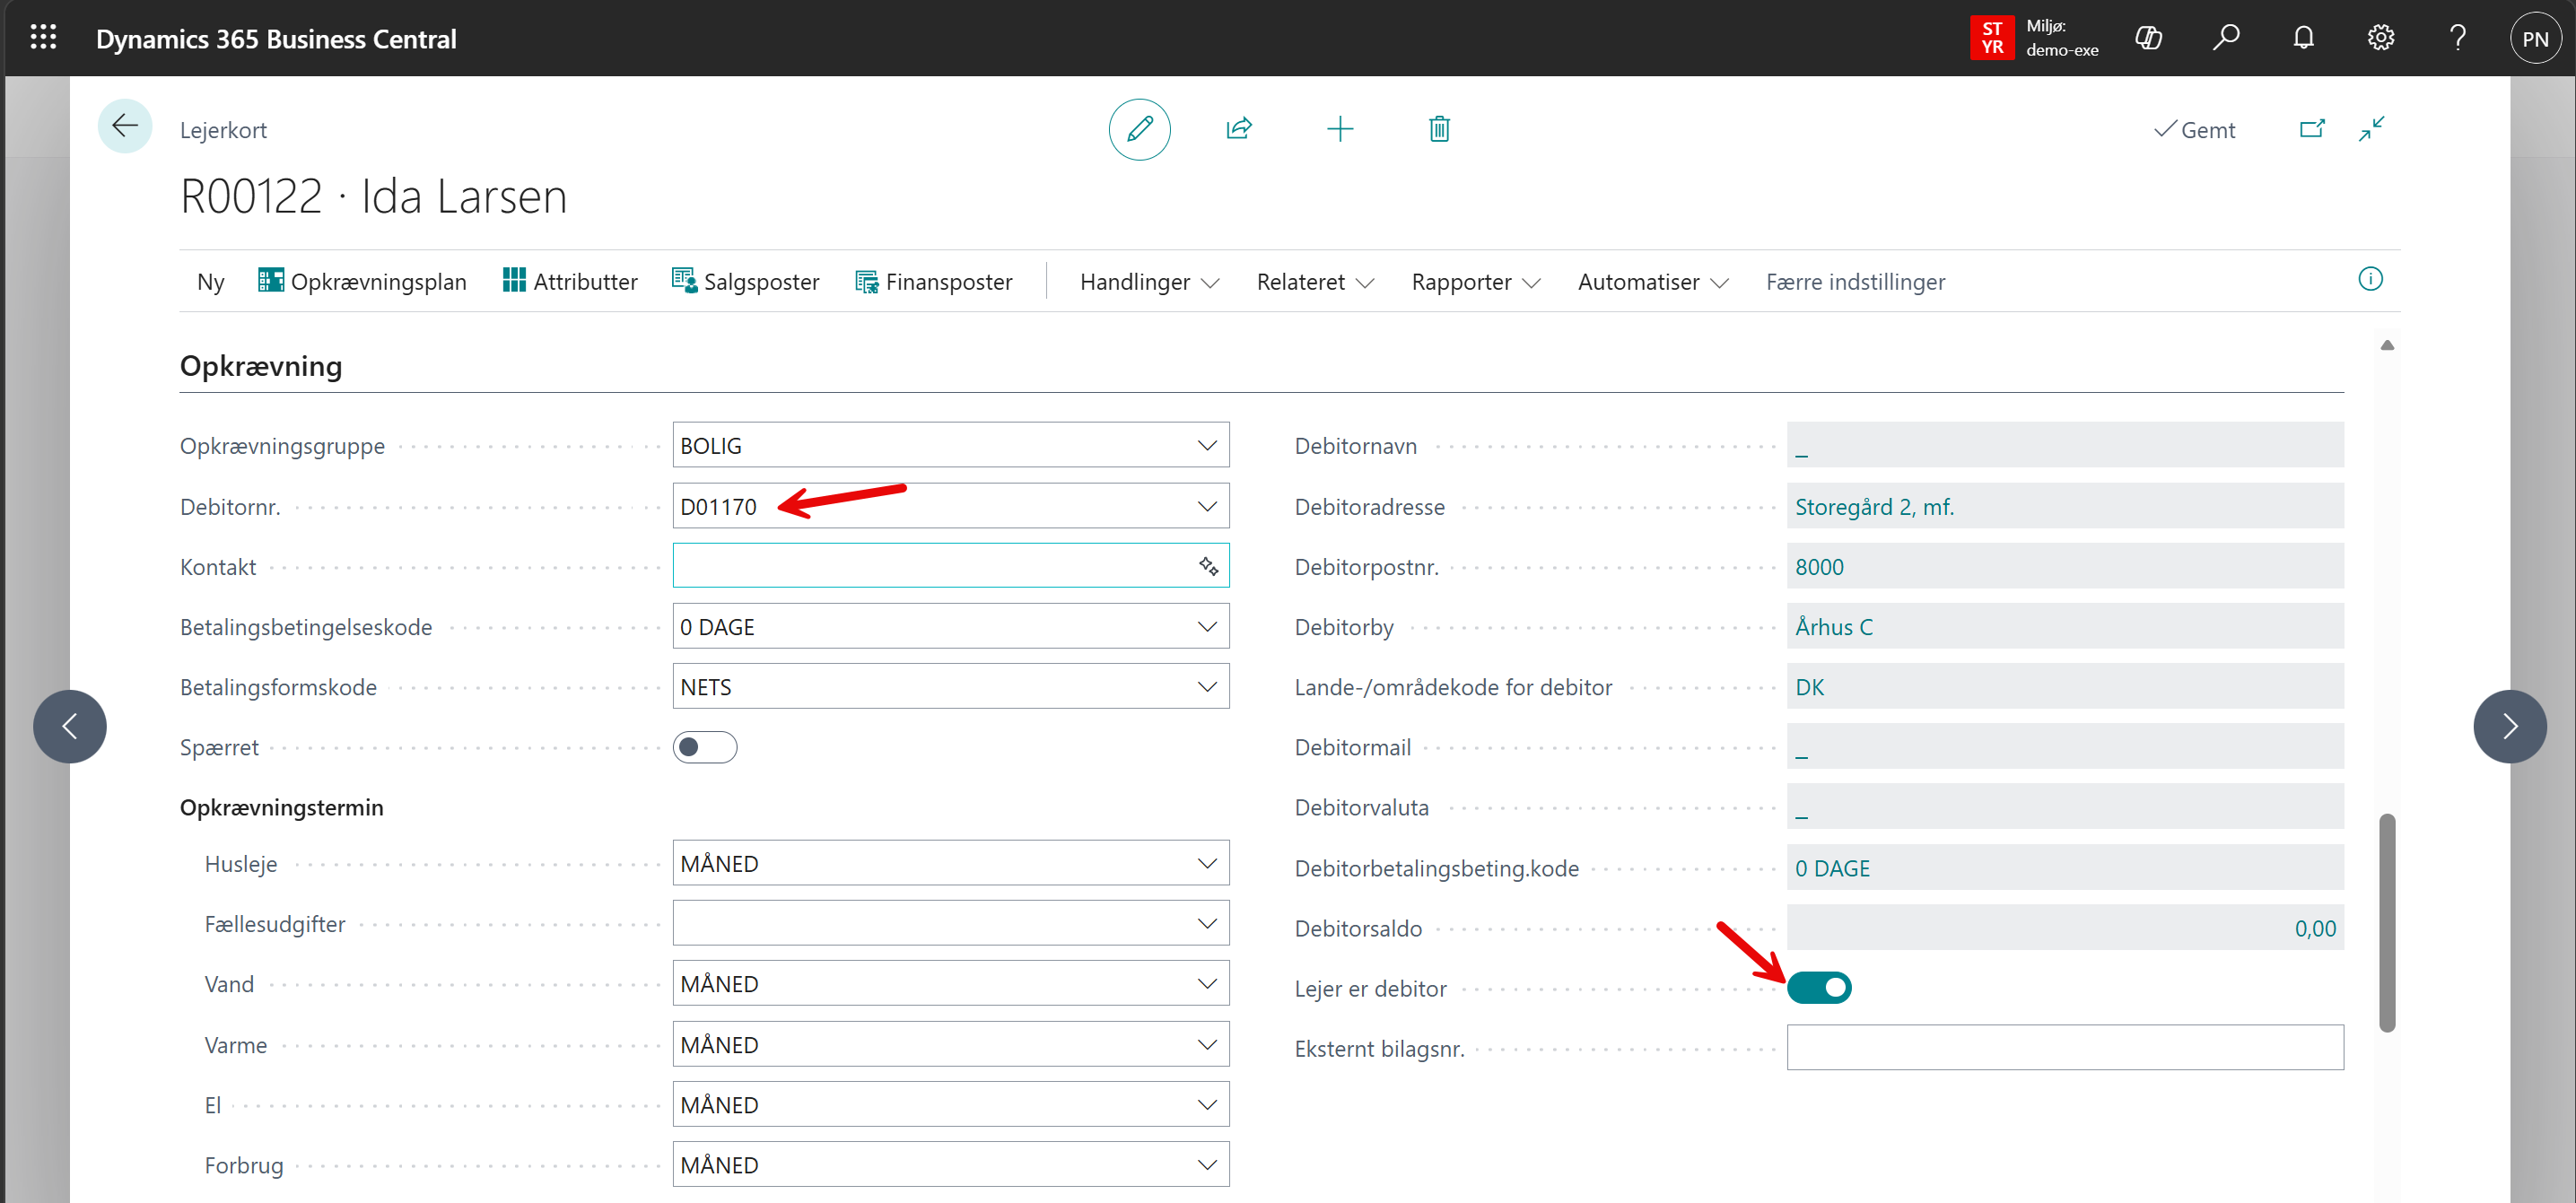This screenshot has height=1203, width=2576.
Task: Toggle the Spærret switch
Action: pos(704,747)
